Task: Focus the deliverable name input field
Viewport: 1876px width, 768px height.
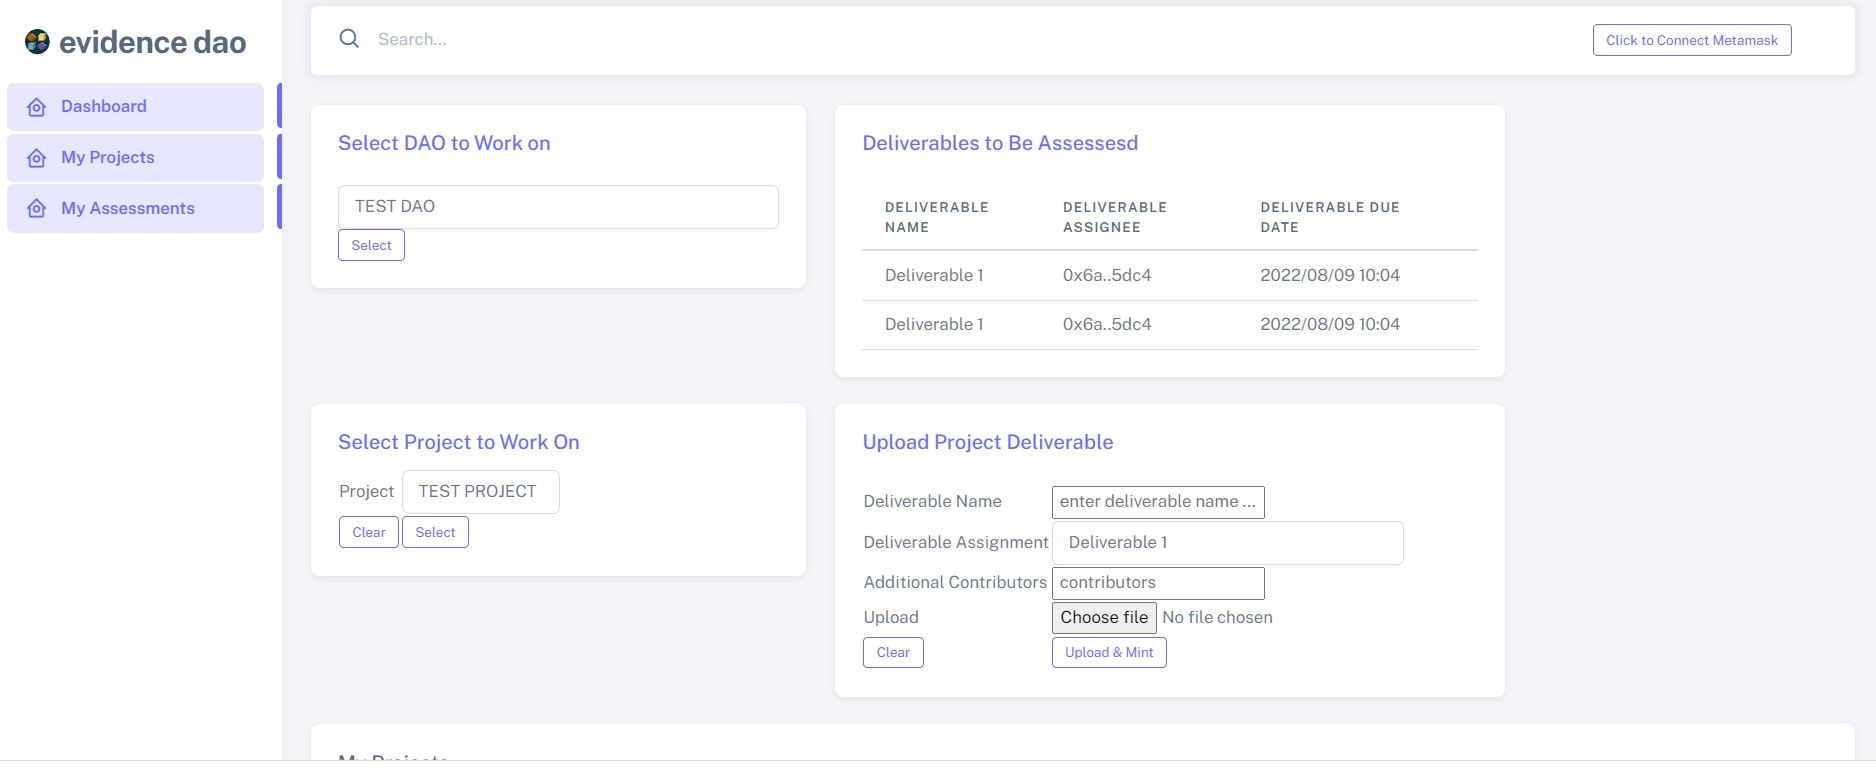Action: [1158, 502]
